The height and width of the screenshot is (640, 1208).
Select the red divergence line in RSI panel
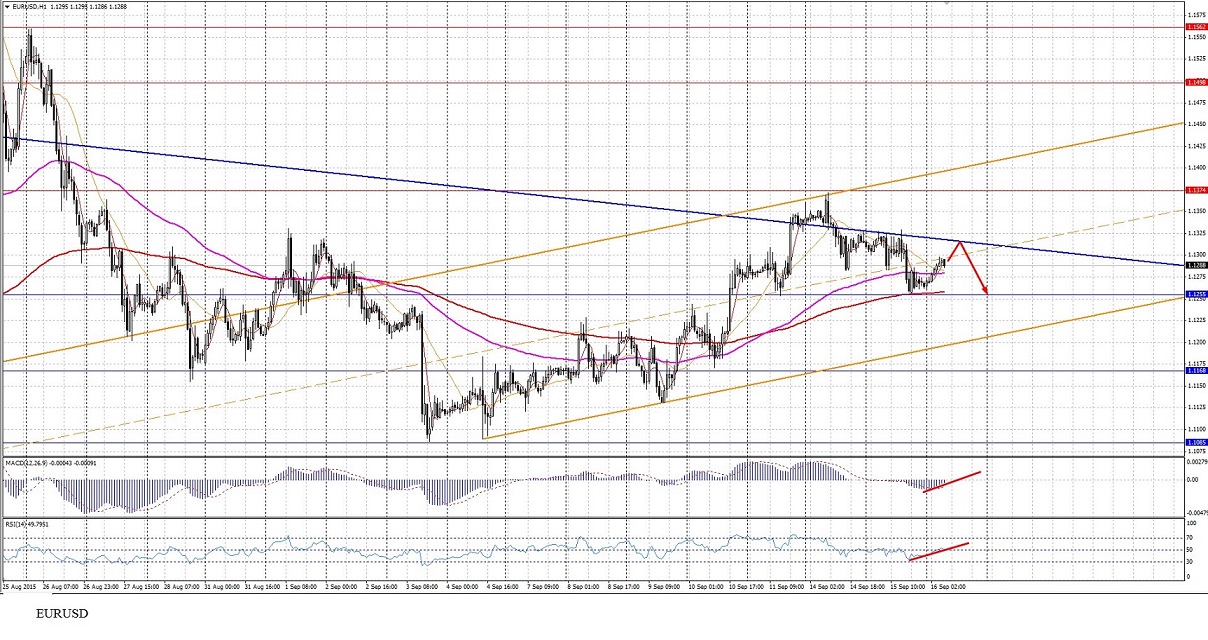pos(938,552)
